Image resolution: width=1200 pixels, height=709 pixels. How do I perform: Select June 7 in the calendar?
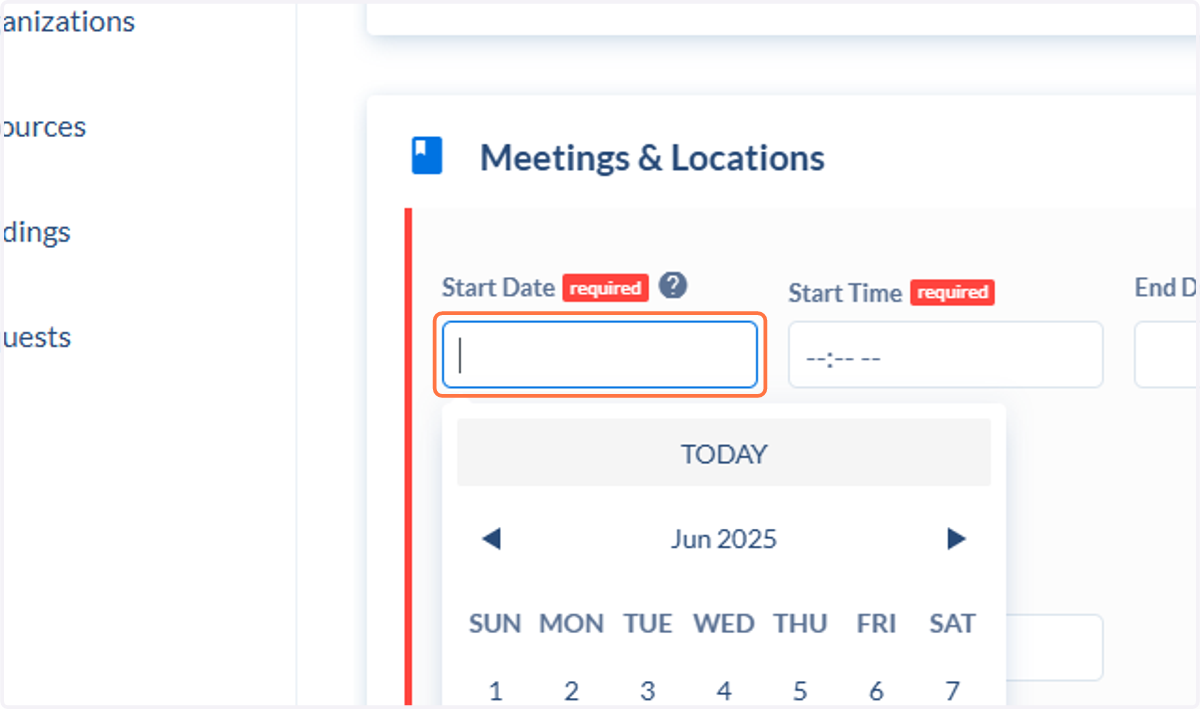click(x=952, y=690)
